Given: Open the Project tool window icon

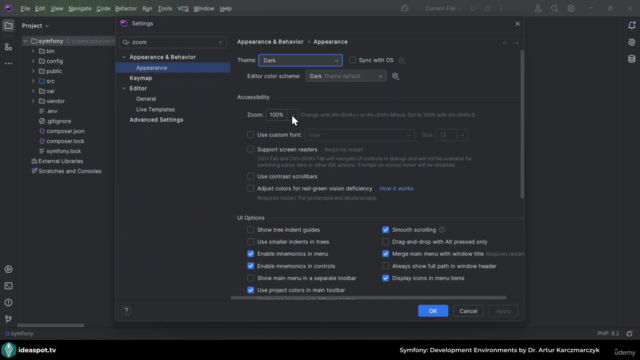Looking at the screenshot, I should point(8,26).
